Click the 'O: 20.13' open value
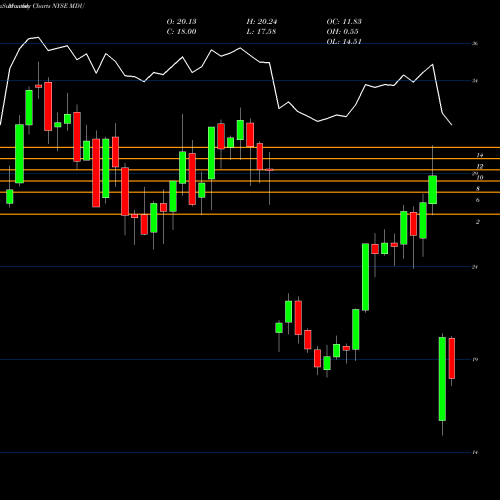Viewport: 500px width, 500px height. (x=181, y=22)
